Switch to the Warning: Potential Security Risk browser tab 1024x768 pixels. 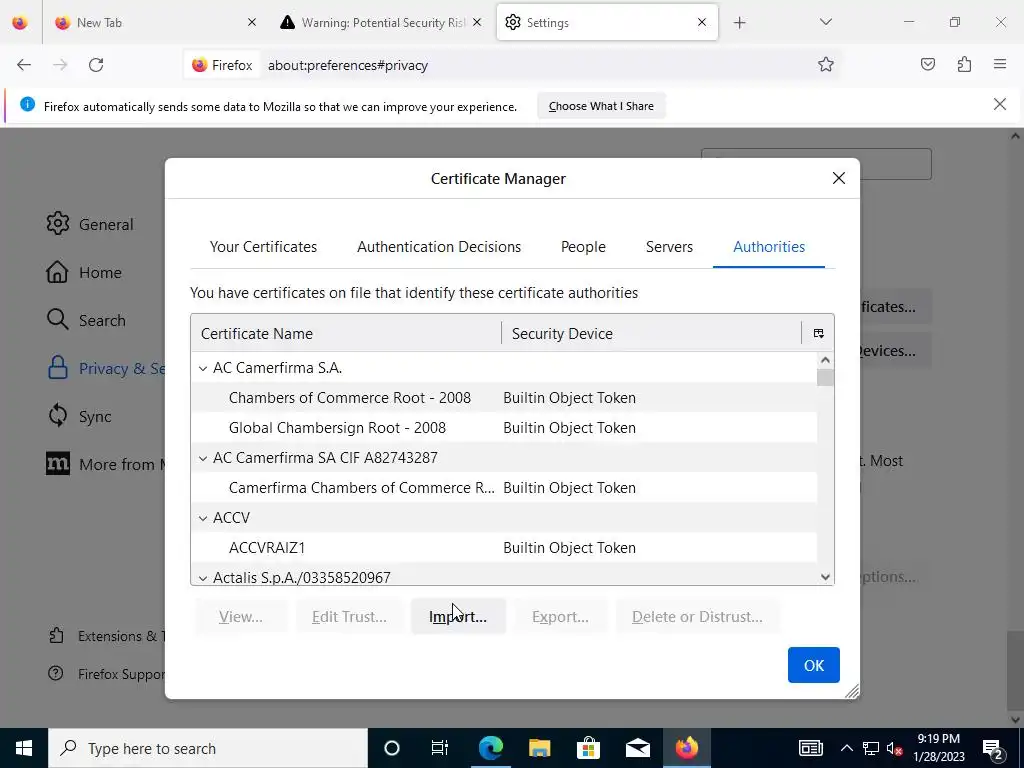[382, 23]
